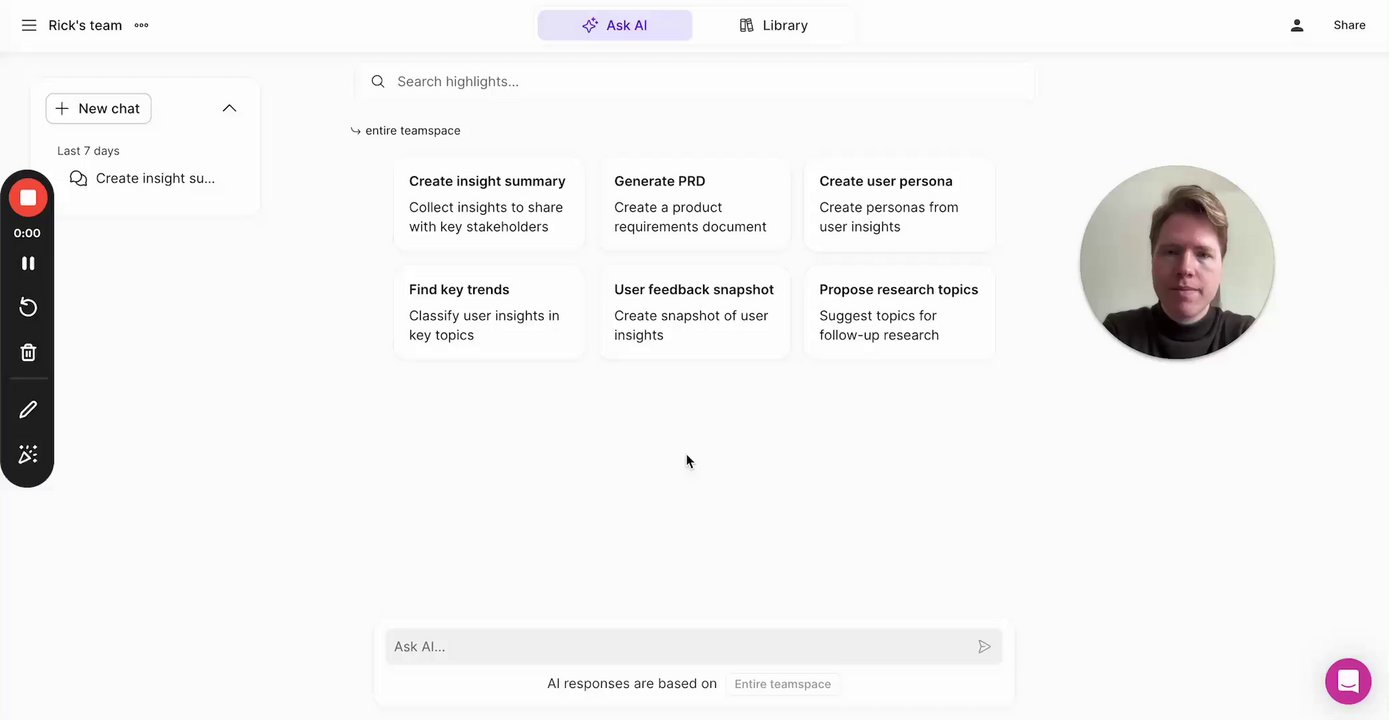Restart the recording

coord(28,307)
